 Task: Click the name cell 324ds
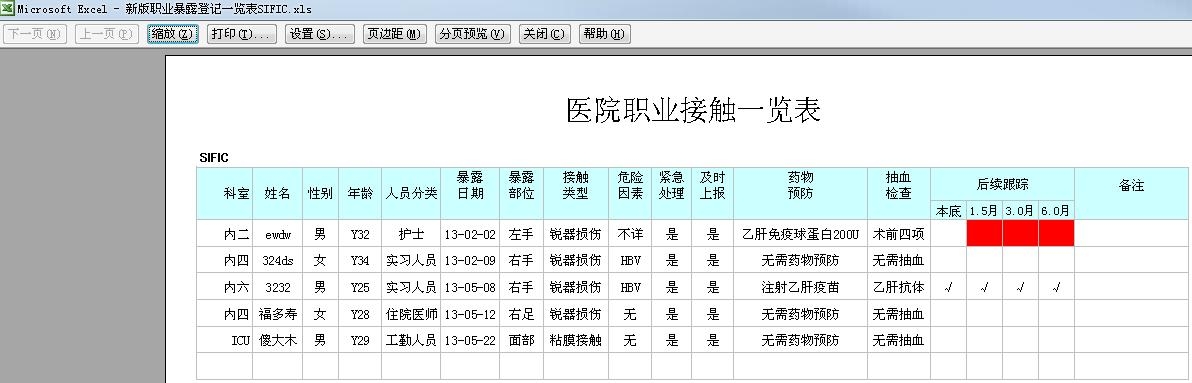point(277,261)
